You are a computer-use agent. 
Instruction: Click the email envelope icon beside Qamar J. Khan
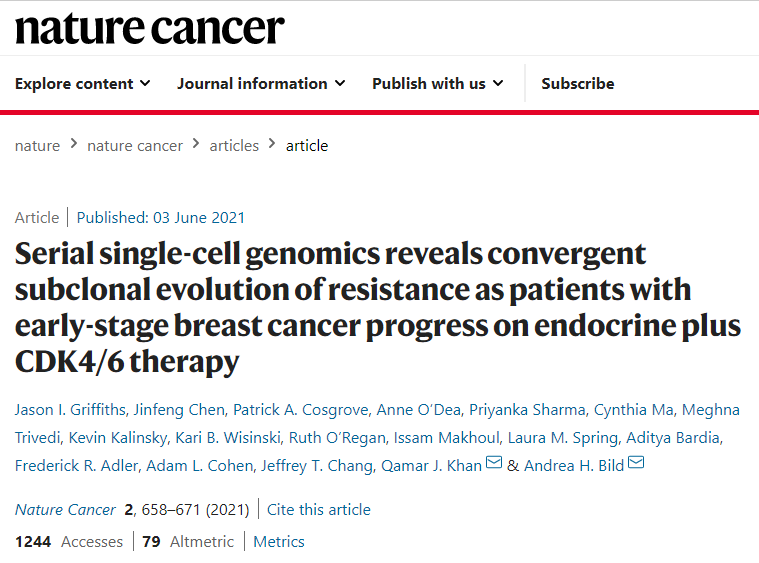tap(494, 463)
